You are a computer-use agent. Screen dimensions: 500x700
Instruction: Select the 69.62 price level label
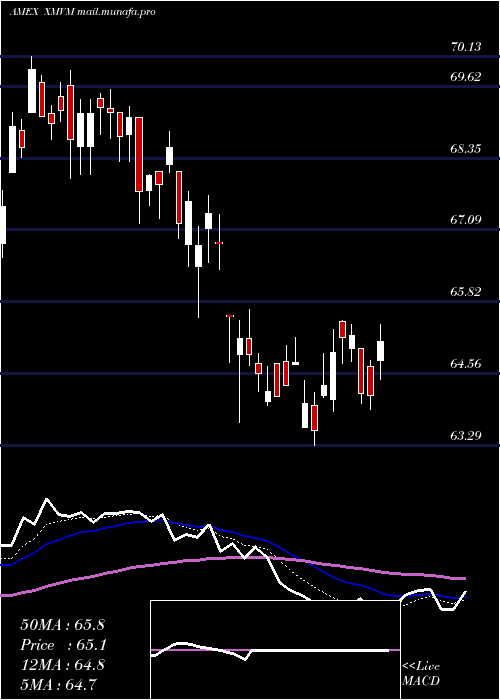click(466, 77)
